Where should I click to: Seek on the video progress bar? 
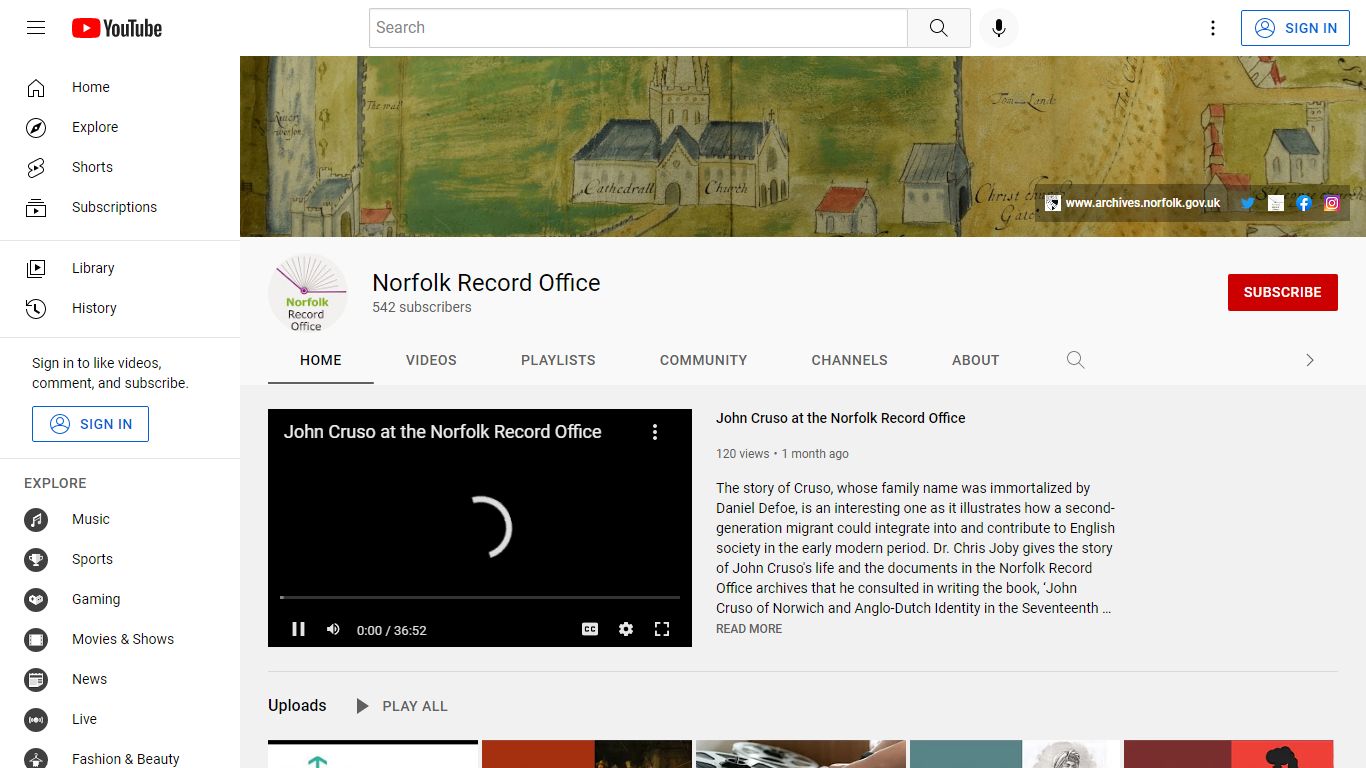[480, 597]
